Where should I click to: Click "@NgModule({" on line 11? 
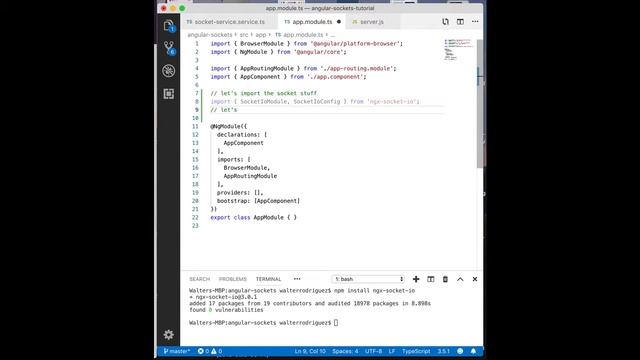tap(229, 127)
